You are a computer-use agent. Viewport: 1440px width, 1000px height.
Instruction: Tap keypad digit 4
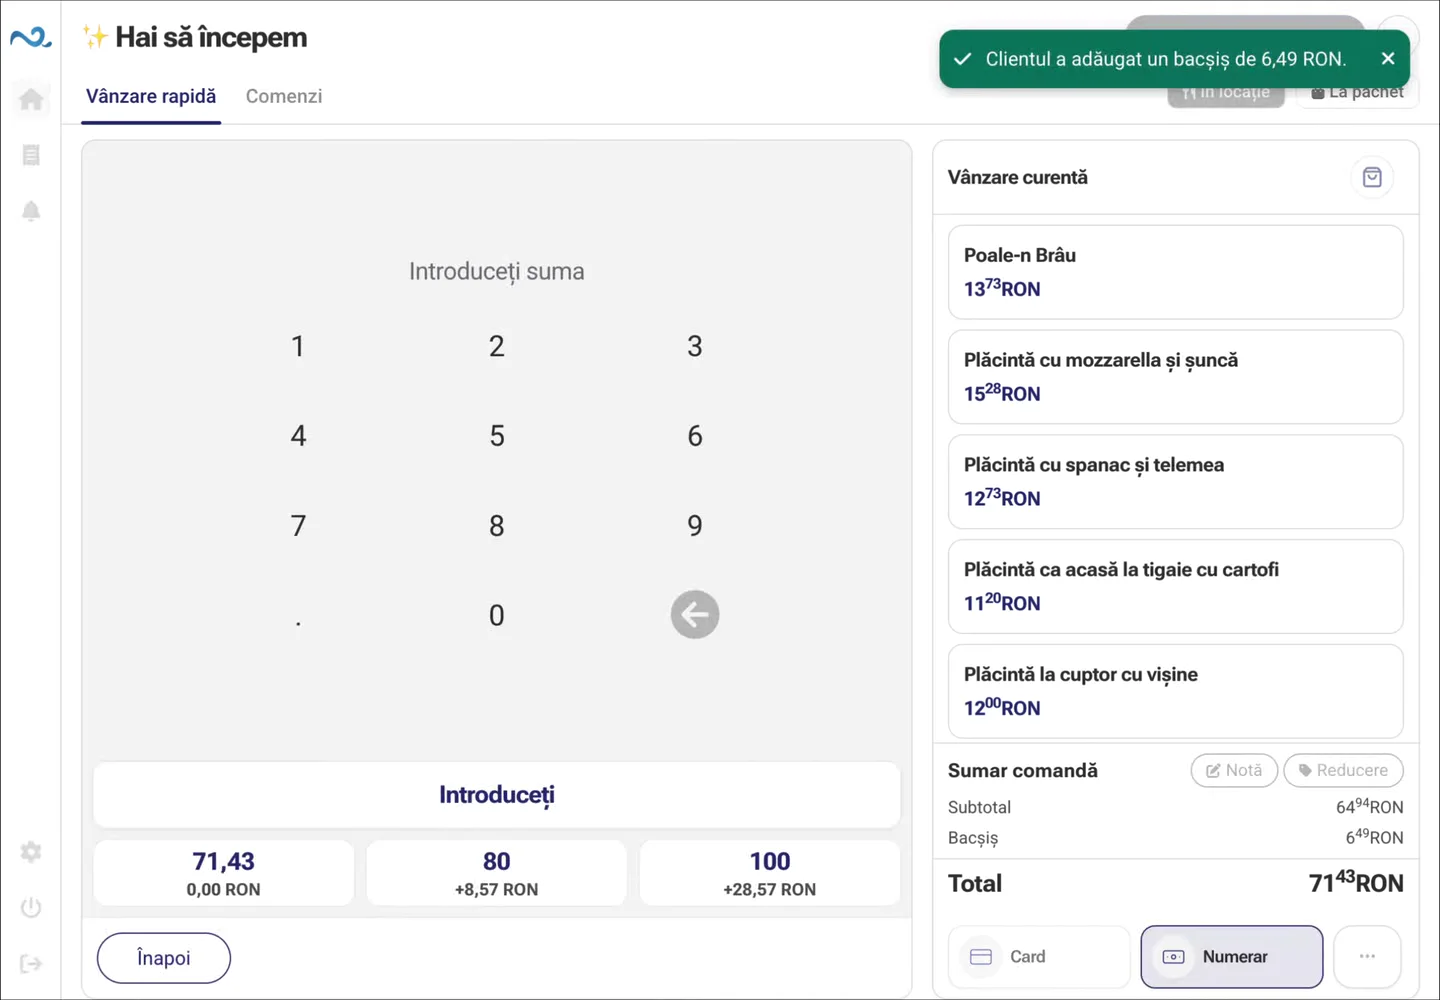pos(298,436)
